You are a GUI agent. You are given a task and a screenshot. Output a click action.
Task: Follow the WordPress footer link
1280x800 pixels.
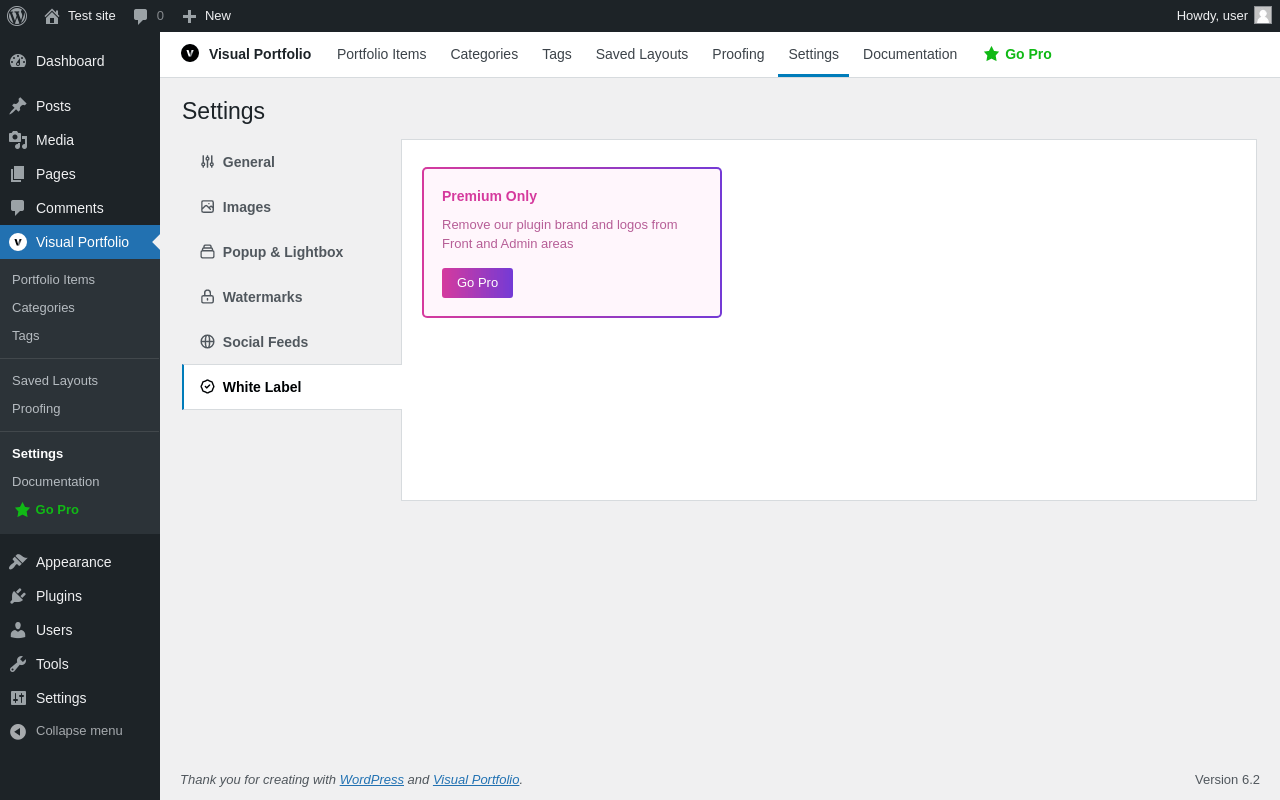pos(371,779)
